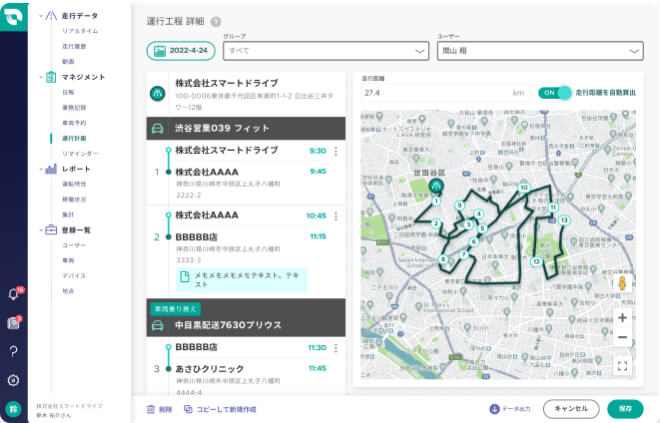The width and height of the screenshot is (660, 423).
Task: Click コピーして新規作成 link
Action: coord(226,409)
